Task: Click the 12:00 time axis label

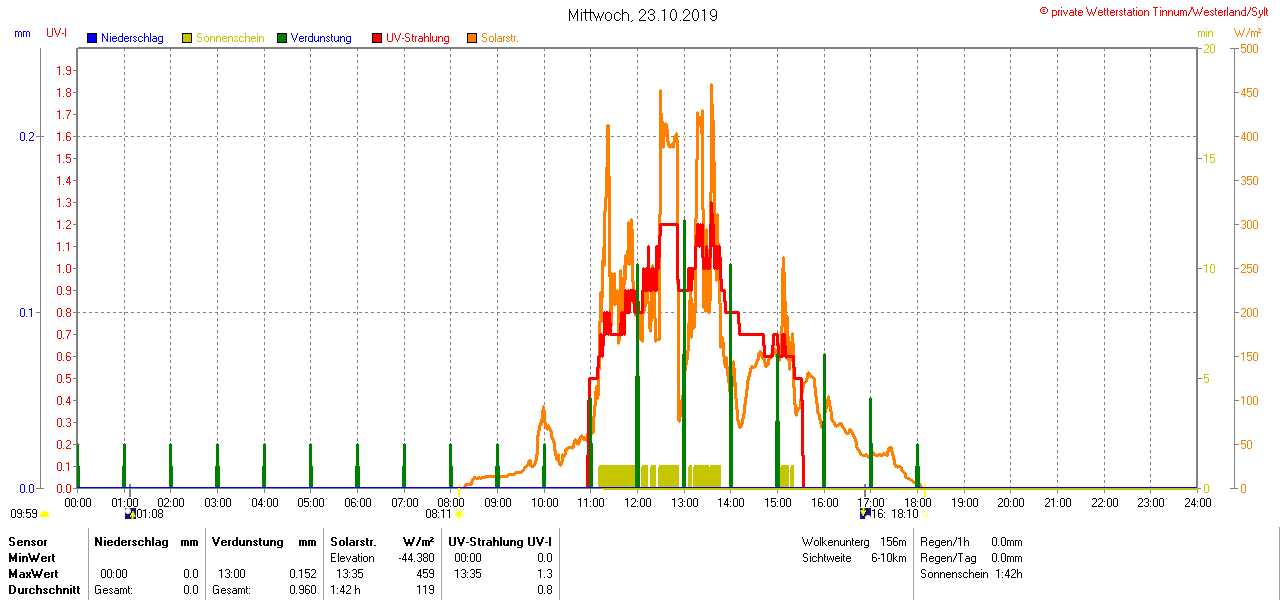Action: click(x=637, y=502)
